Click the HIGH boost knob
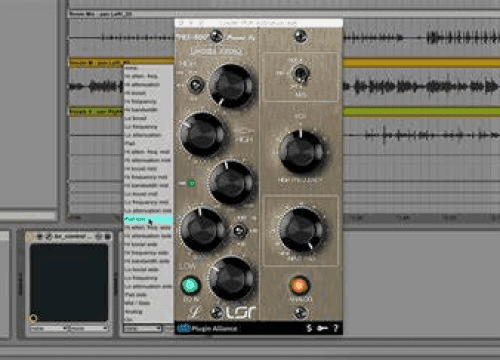Image resolution: width=500 pixels, height=360 pixels. click(x=202, y=134)
